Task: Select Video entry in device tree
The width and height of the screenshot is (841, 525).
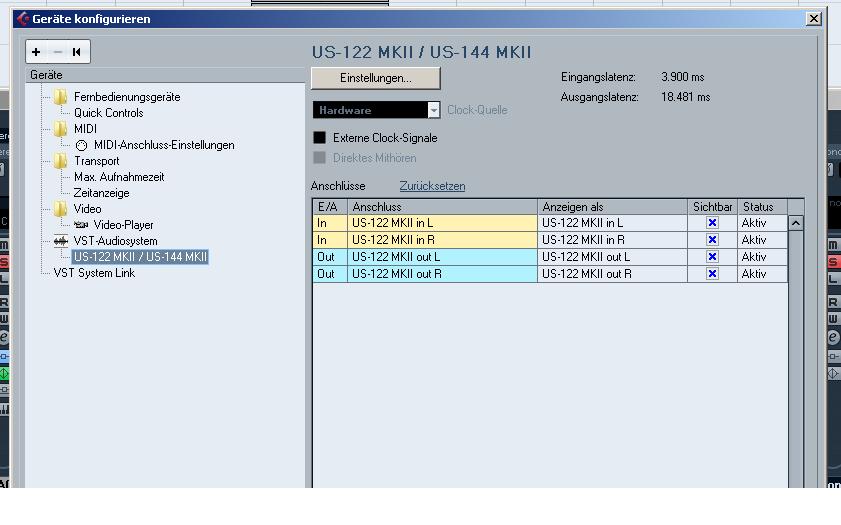Action: 87,209
